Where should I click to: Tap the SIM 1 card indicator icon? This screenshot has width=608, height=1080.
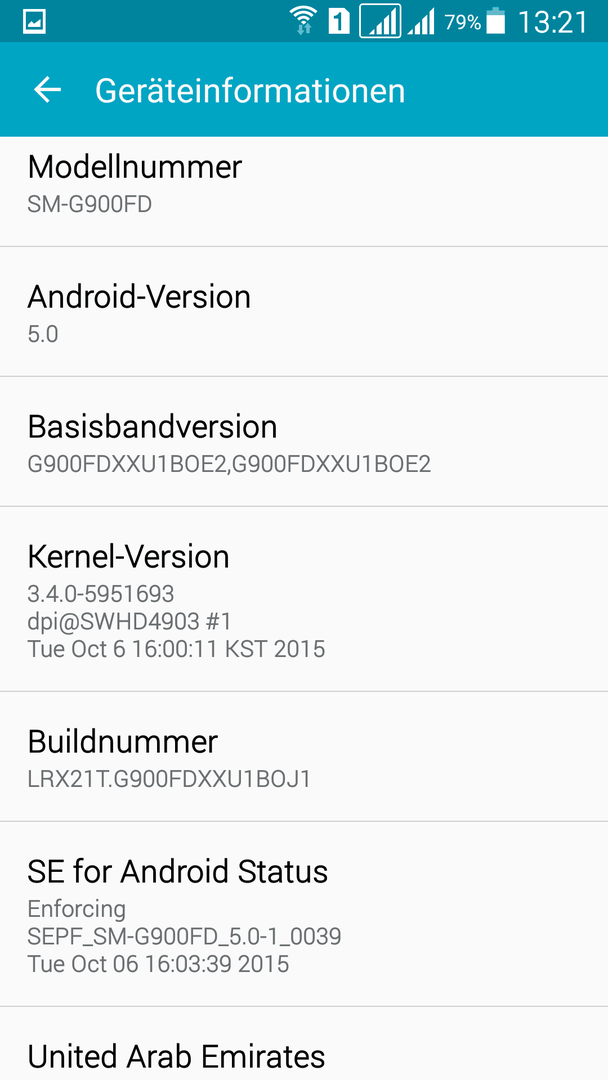(339, 22)
